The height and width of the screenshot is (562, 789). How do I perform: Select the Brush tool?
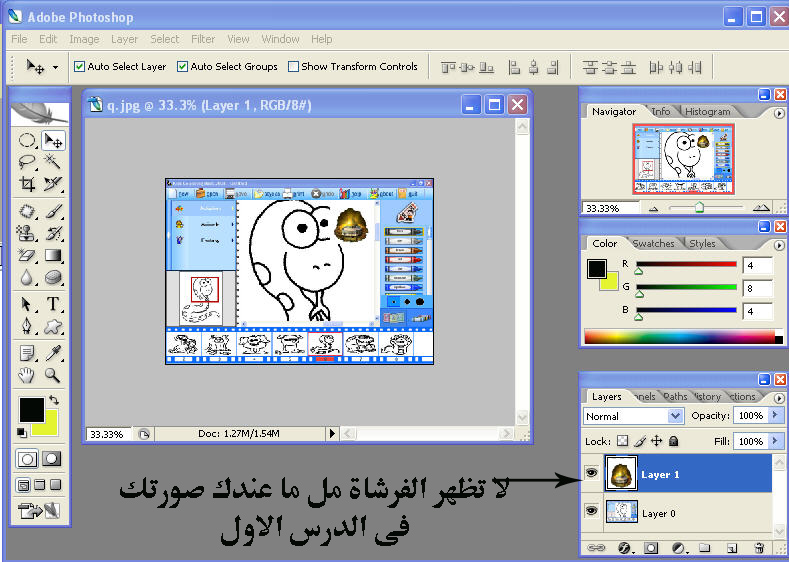tap(52, 211)
